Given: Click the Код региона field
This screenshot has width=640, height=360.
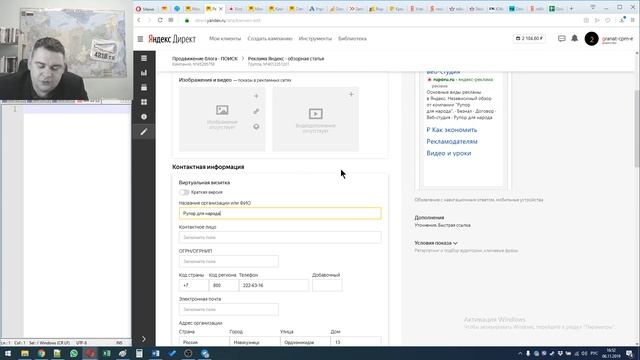Looking at the screenshot, I should [x=223, y=285].
